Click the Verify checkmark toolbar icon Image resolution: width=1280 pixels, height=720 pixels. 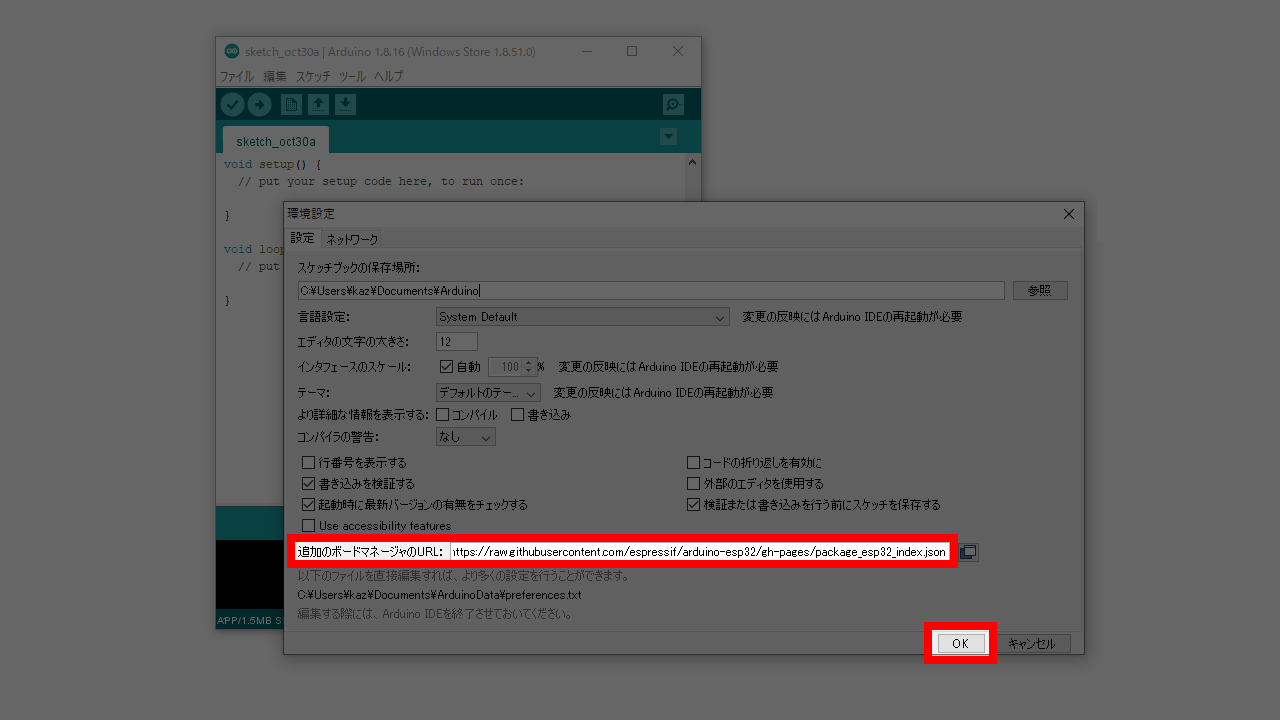point(232,104)
